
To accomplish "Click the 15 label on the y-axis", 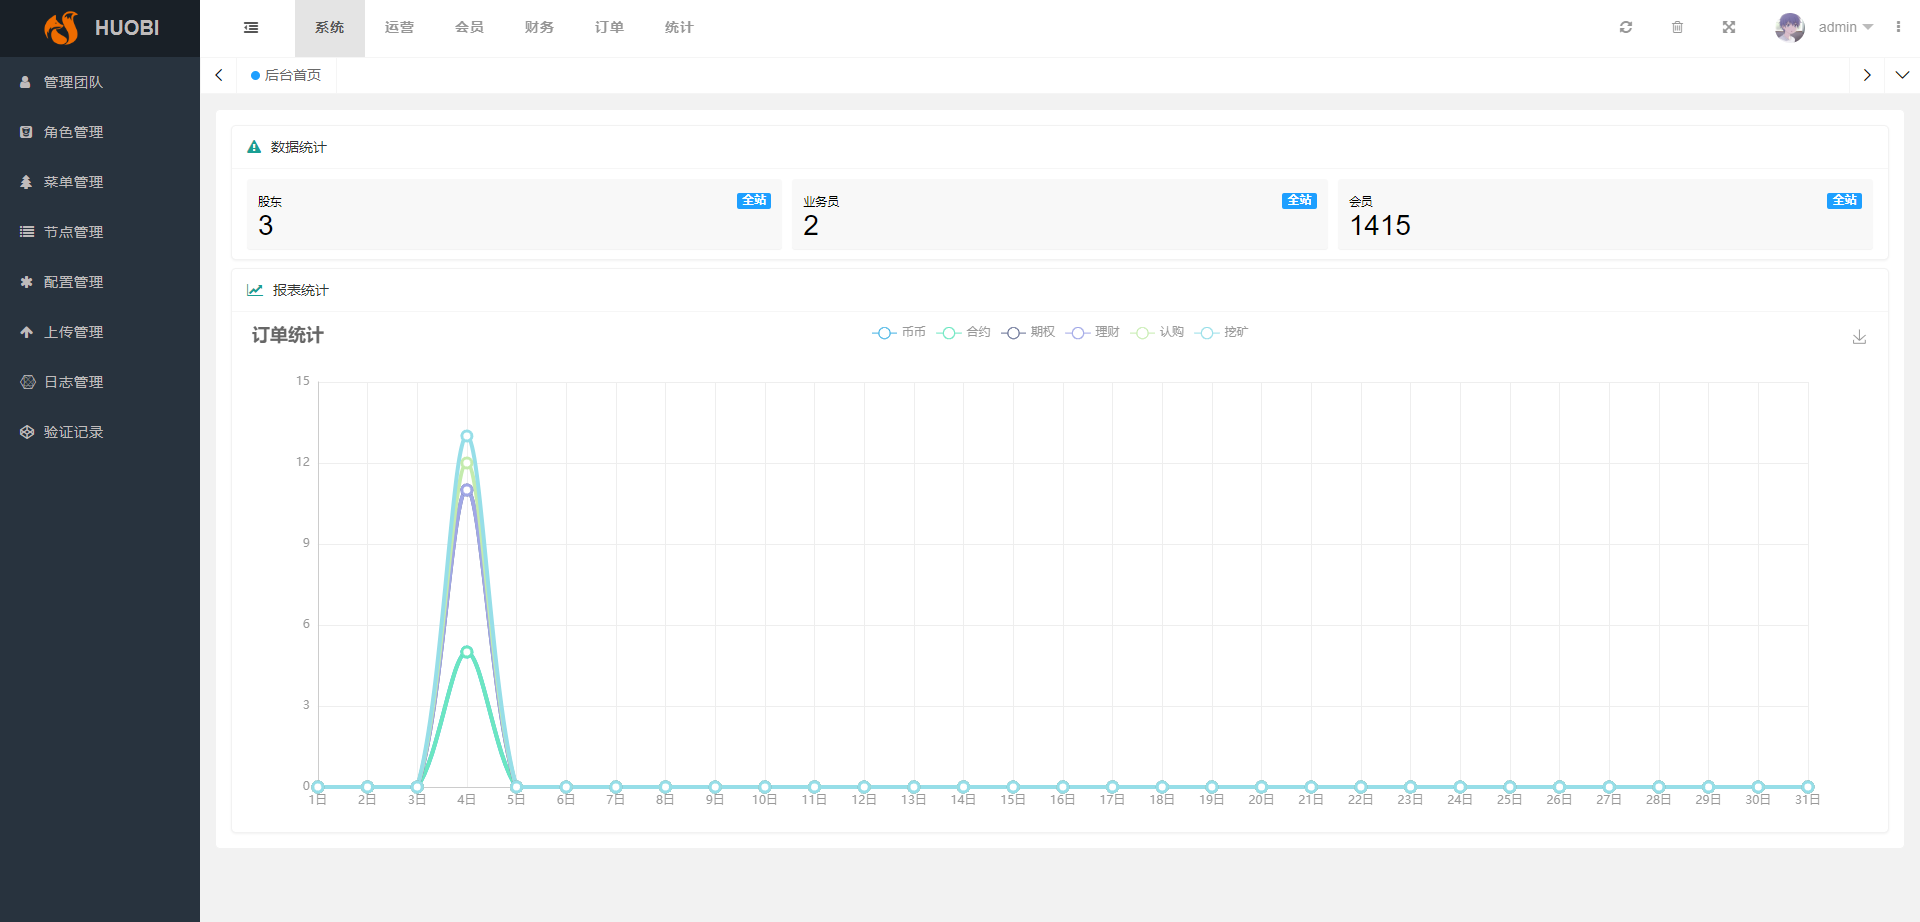I will (x=303, y=381).
